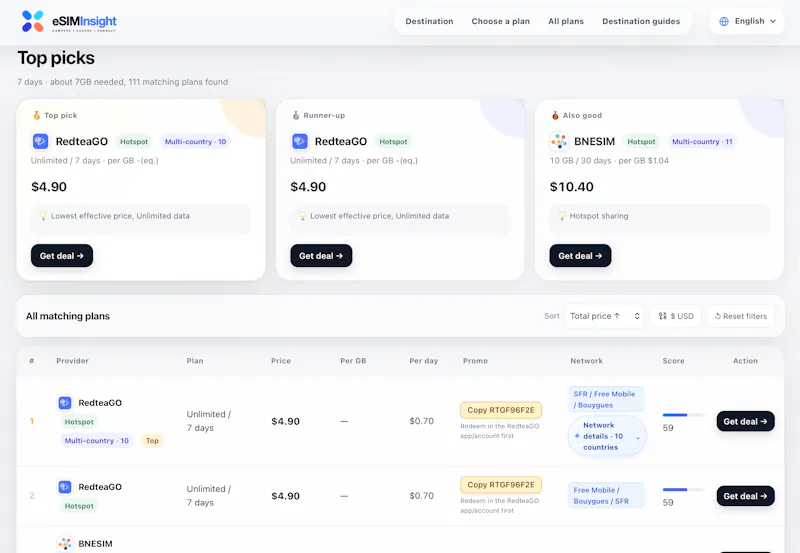Screen dimensions: 800x553
Task: Click Get deal in table row 2
Action: (745, 496)
